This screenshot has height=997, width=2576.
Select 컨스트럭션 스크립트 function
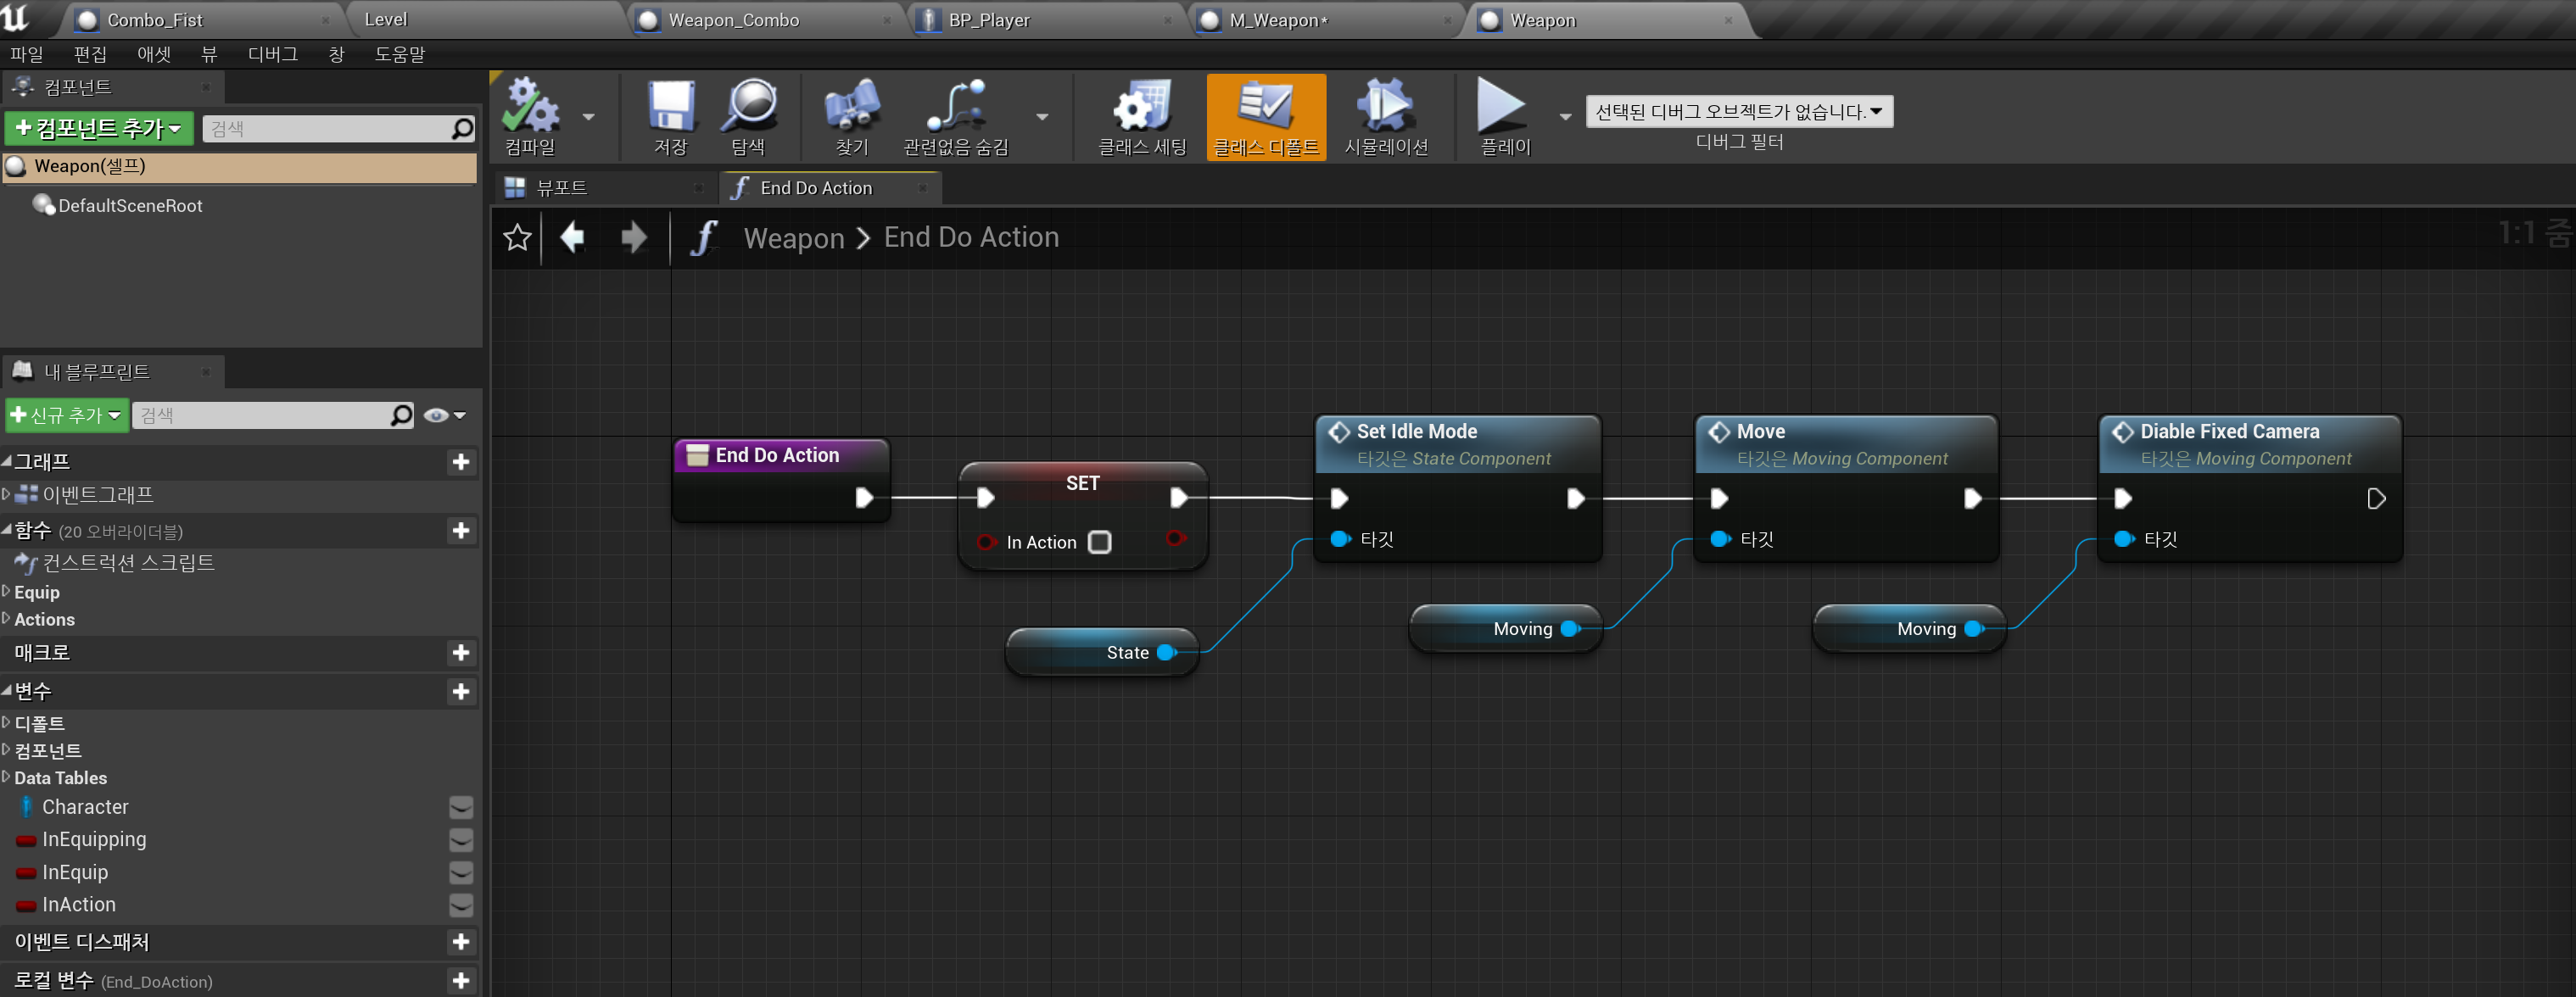pos(128,563)
